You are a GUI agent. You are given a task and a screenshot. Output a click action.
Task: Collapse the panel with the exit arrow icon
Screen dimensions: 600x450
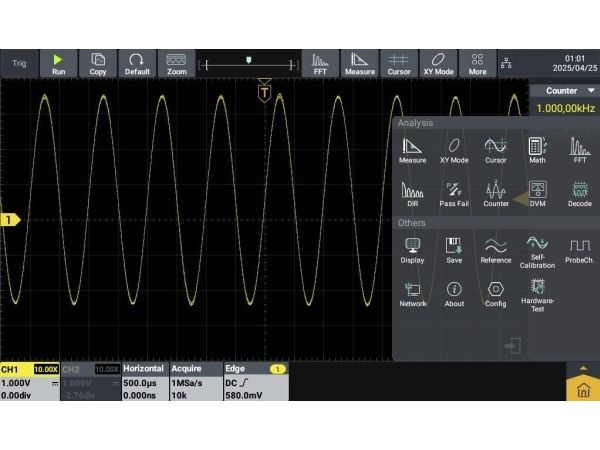pyautogui.click(x=513, y=346)
